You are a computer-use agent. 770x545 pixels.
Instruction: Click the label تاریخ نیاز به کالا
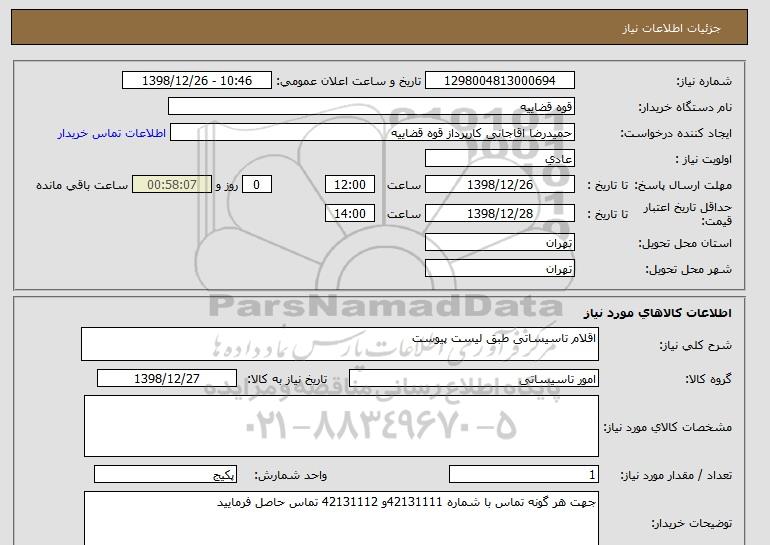tap(287, 379)
